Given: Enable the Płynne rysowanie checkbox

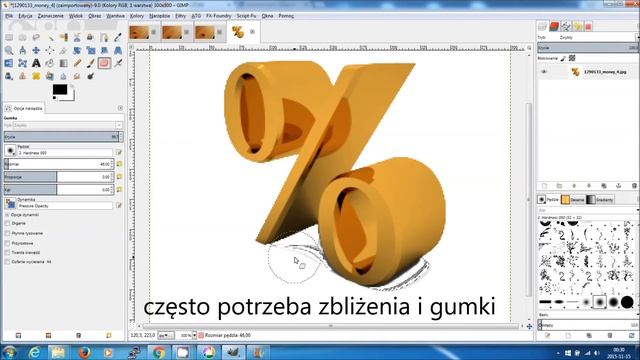Looking at the screenshot, I should [7, 233].
